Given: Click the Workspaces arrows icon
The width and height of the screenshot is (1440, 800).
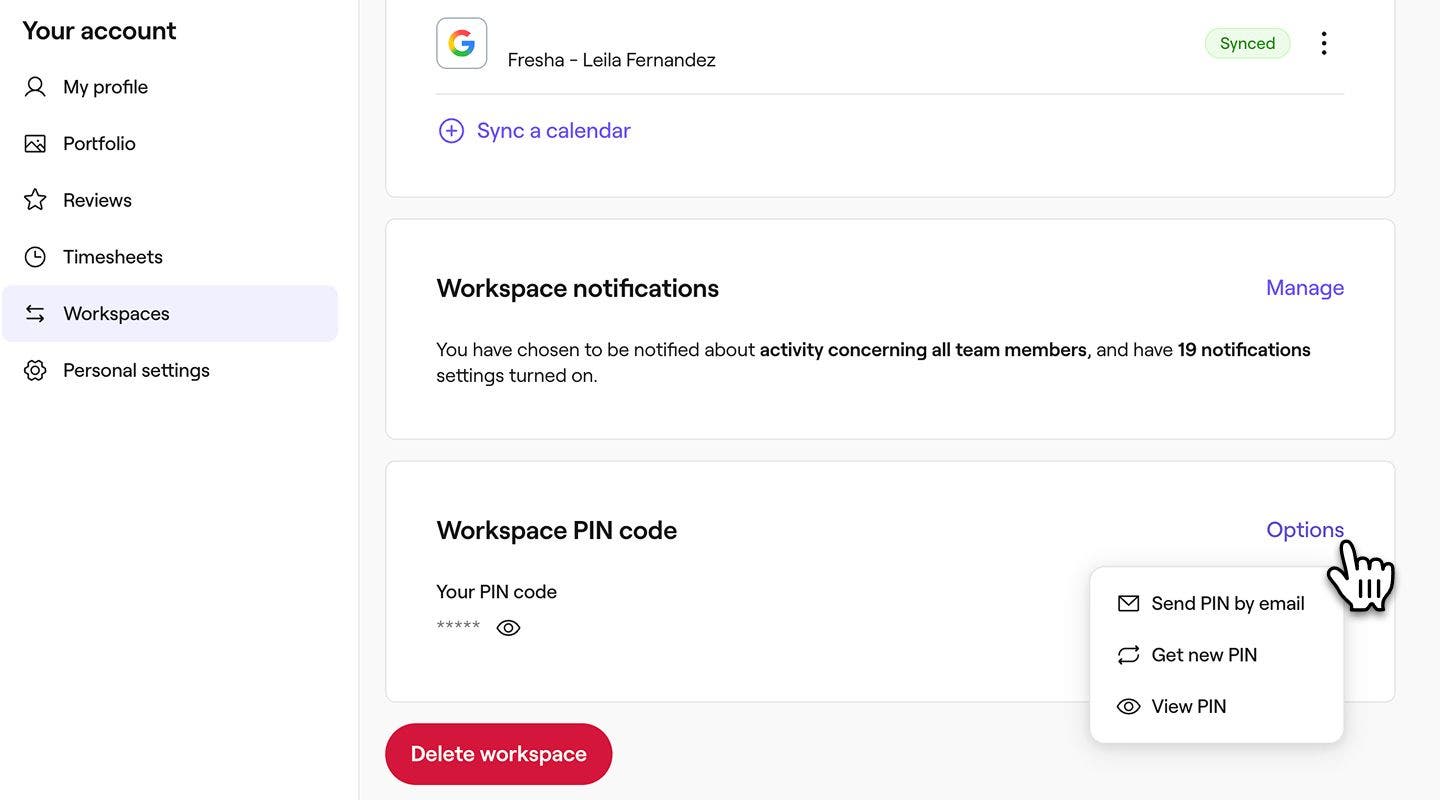Looking at the screenshot, I should point(35,314).
